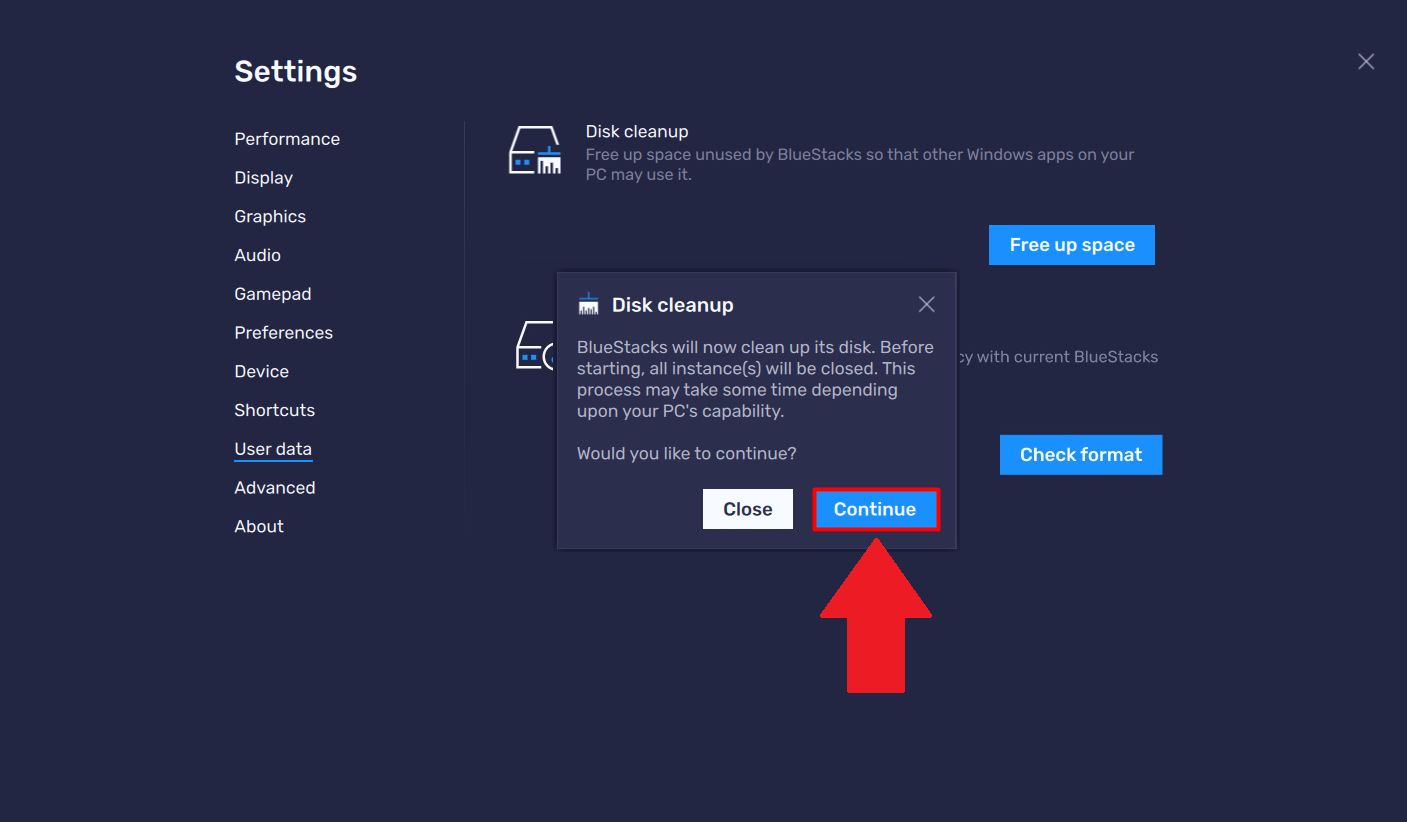Go to Graphics settings
The image size is (1407, 822).
point(270,217)
